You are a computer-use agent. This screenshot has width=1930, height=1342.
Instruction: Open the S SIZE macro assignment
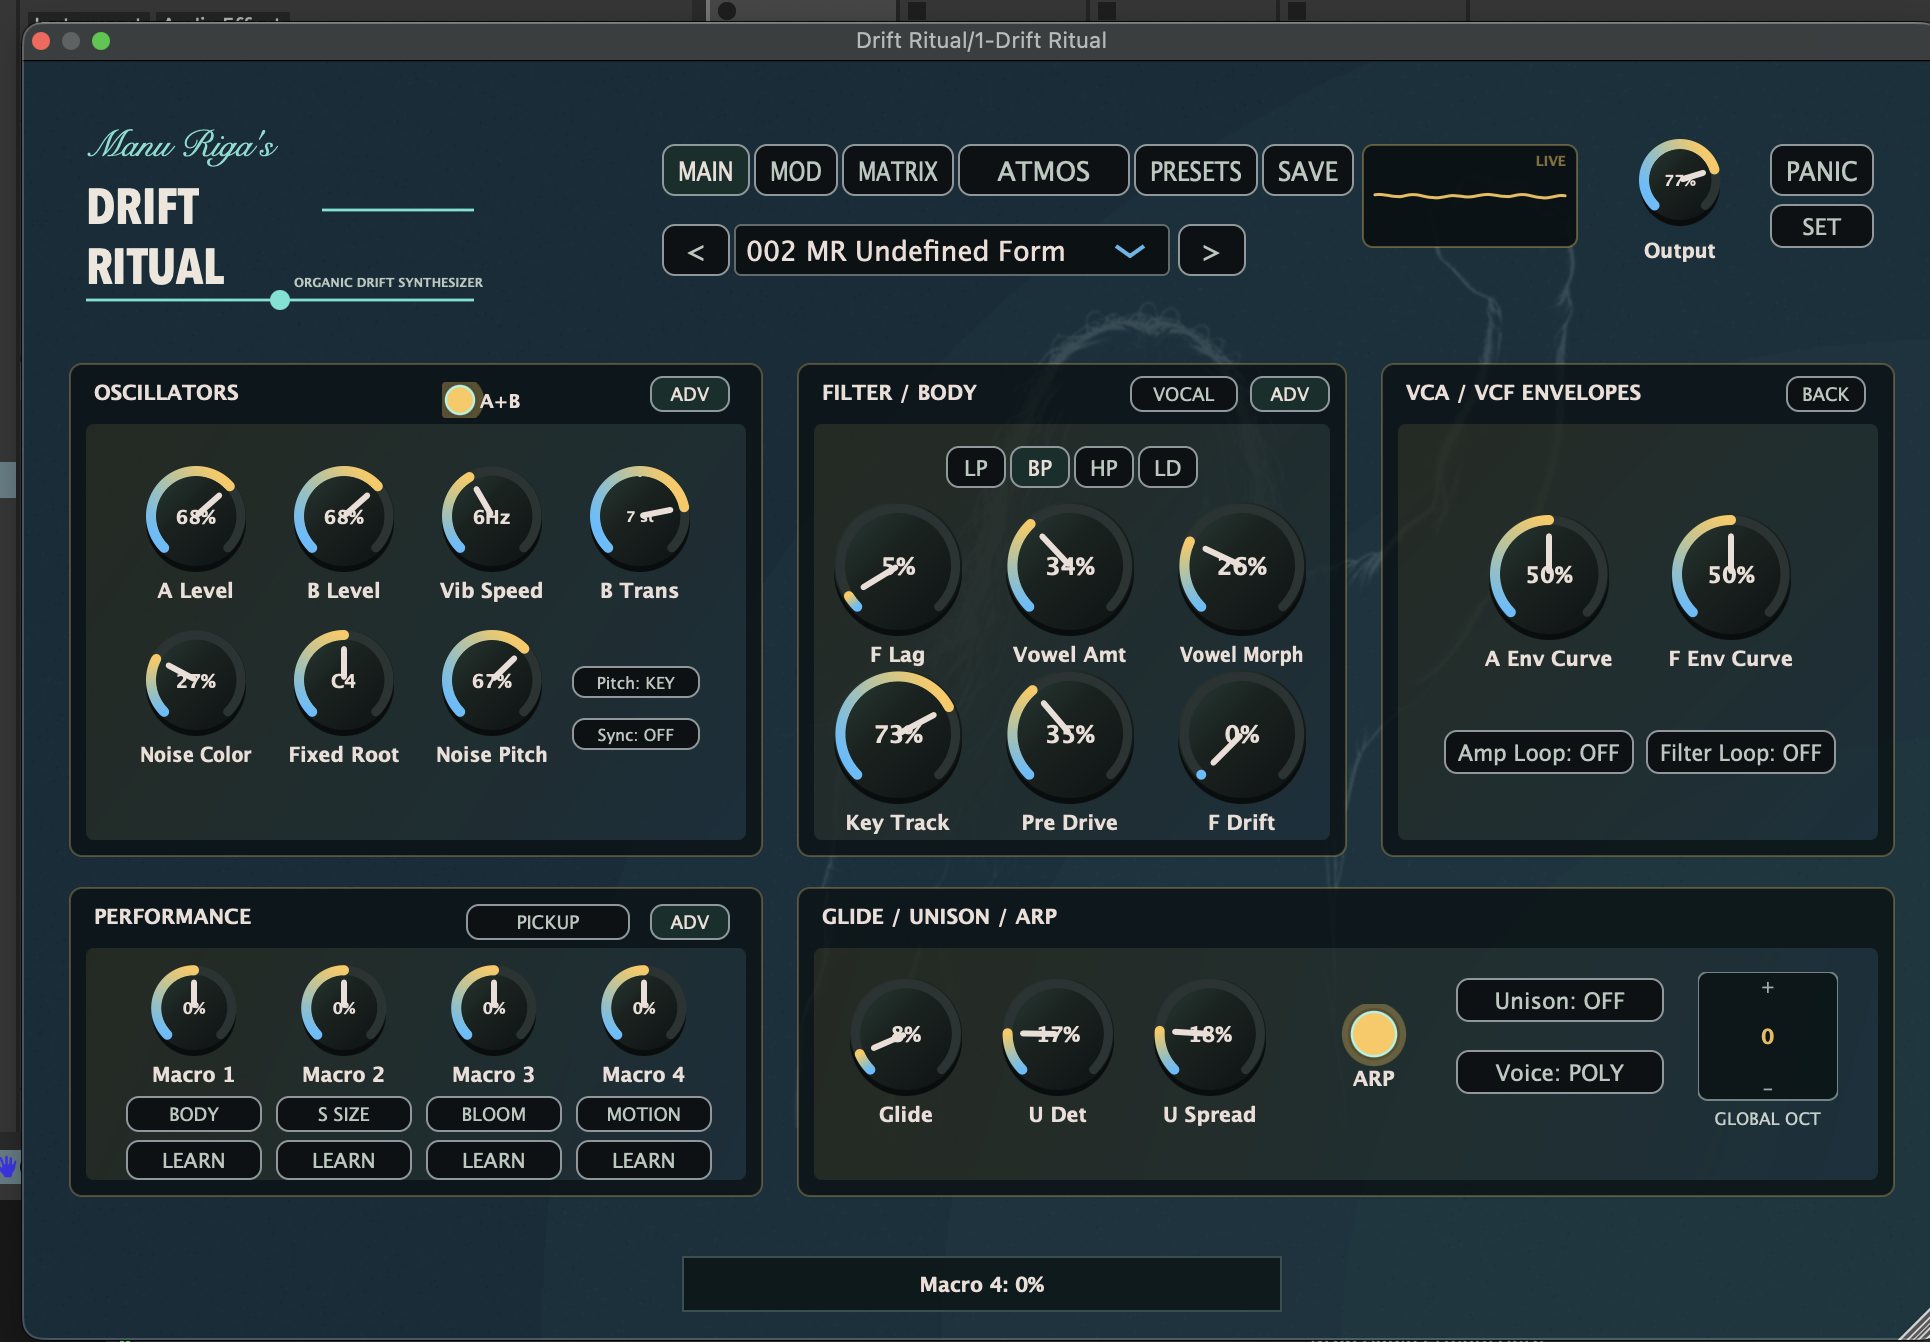[x=344, y=1114]
